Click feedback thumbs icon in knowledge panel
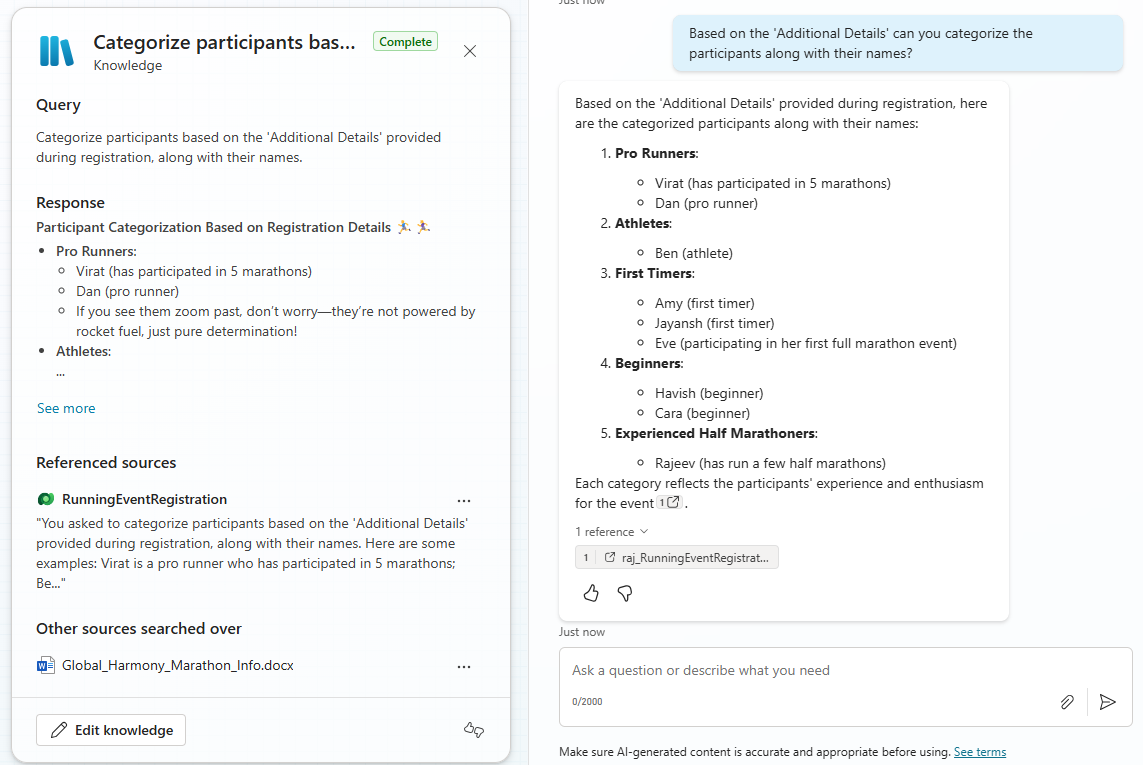The image size is (1143, 765). click(474, 730)
